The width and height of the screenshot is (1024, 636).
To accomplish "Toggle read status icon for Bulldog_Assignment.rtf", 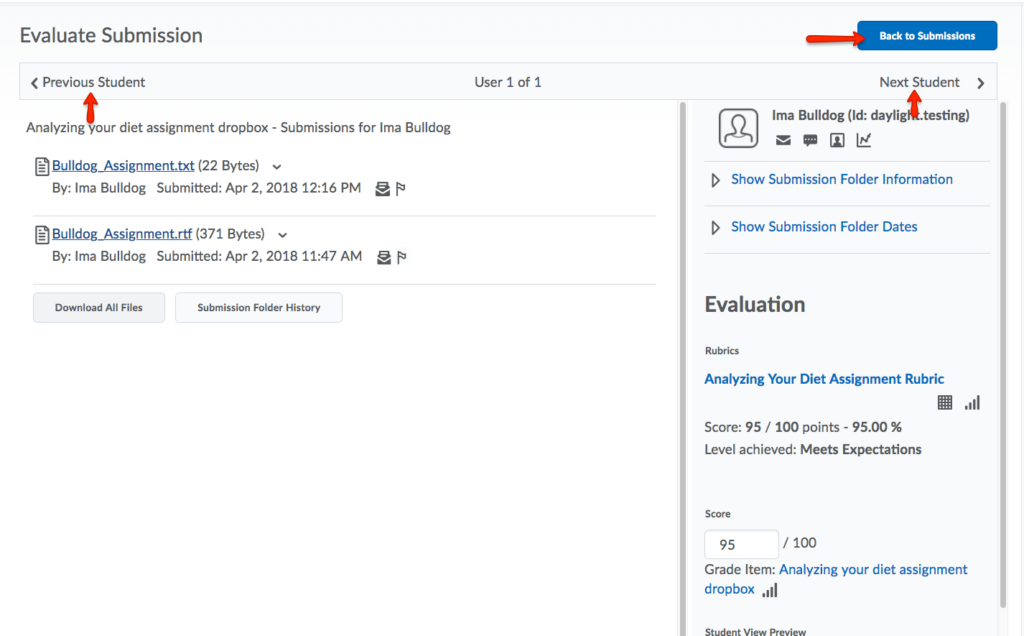I will [x=382, y=257].
